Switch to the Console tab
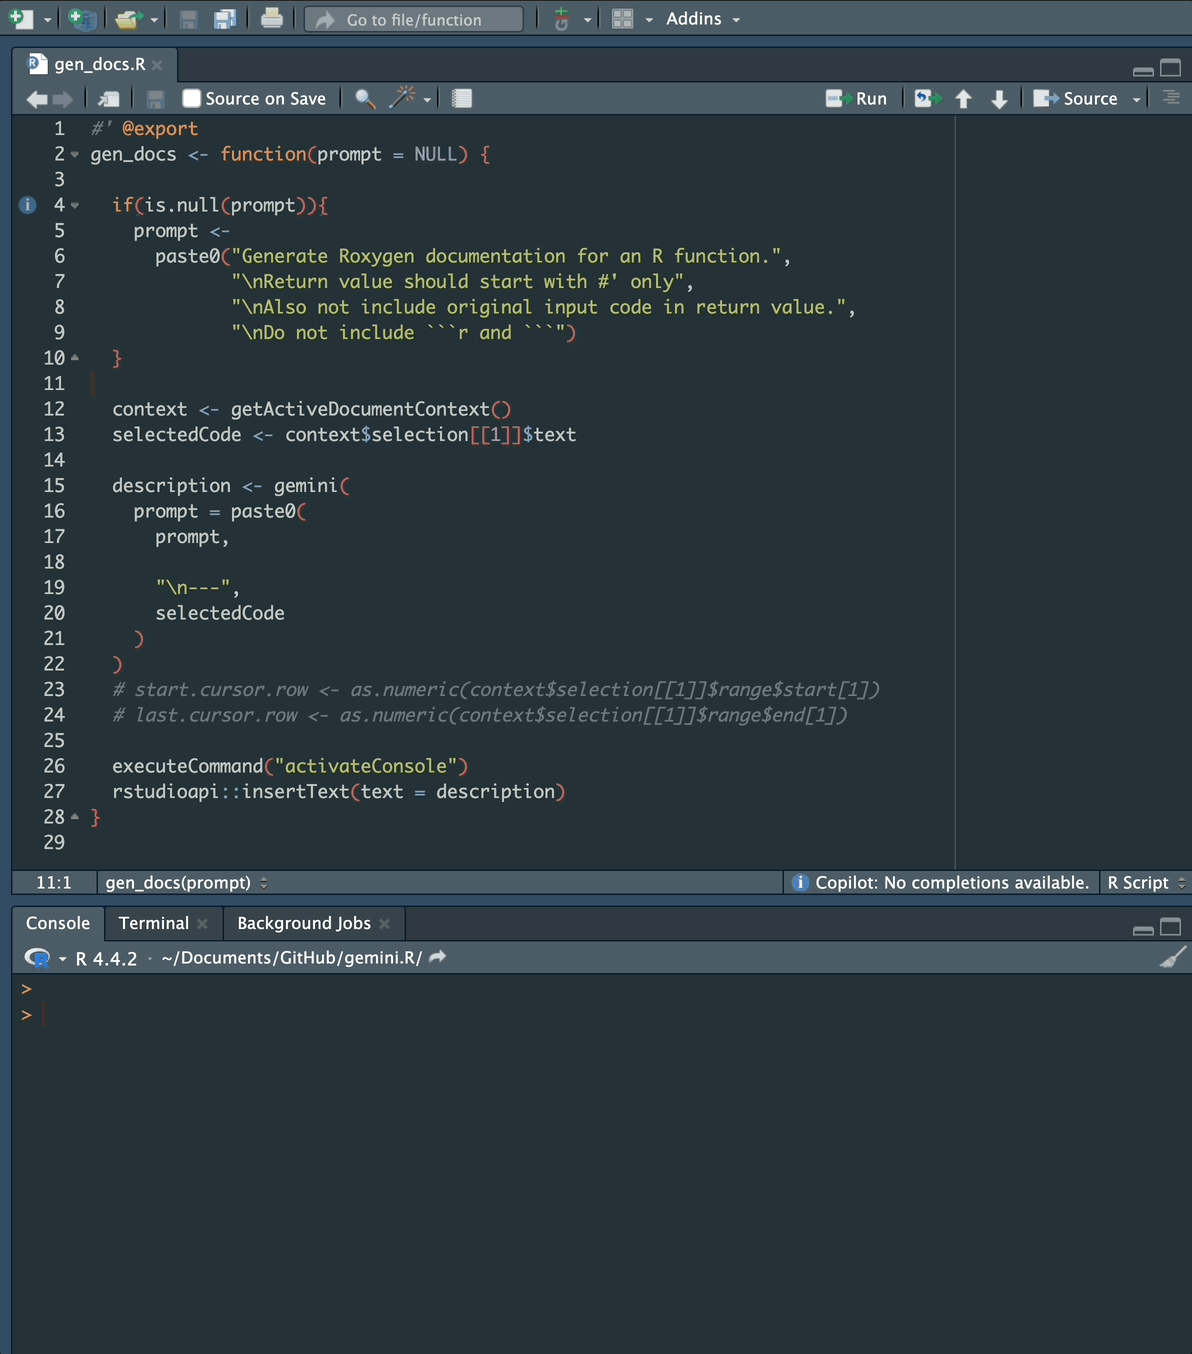 (58, 923)
